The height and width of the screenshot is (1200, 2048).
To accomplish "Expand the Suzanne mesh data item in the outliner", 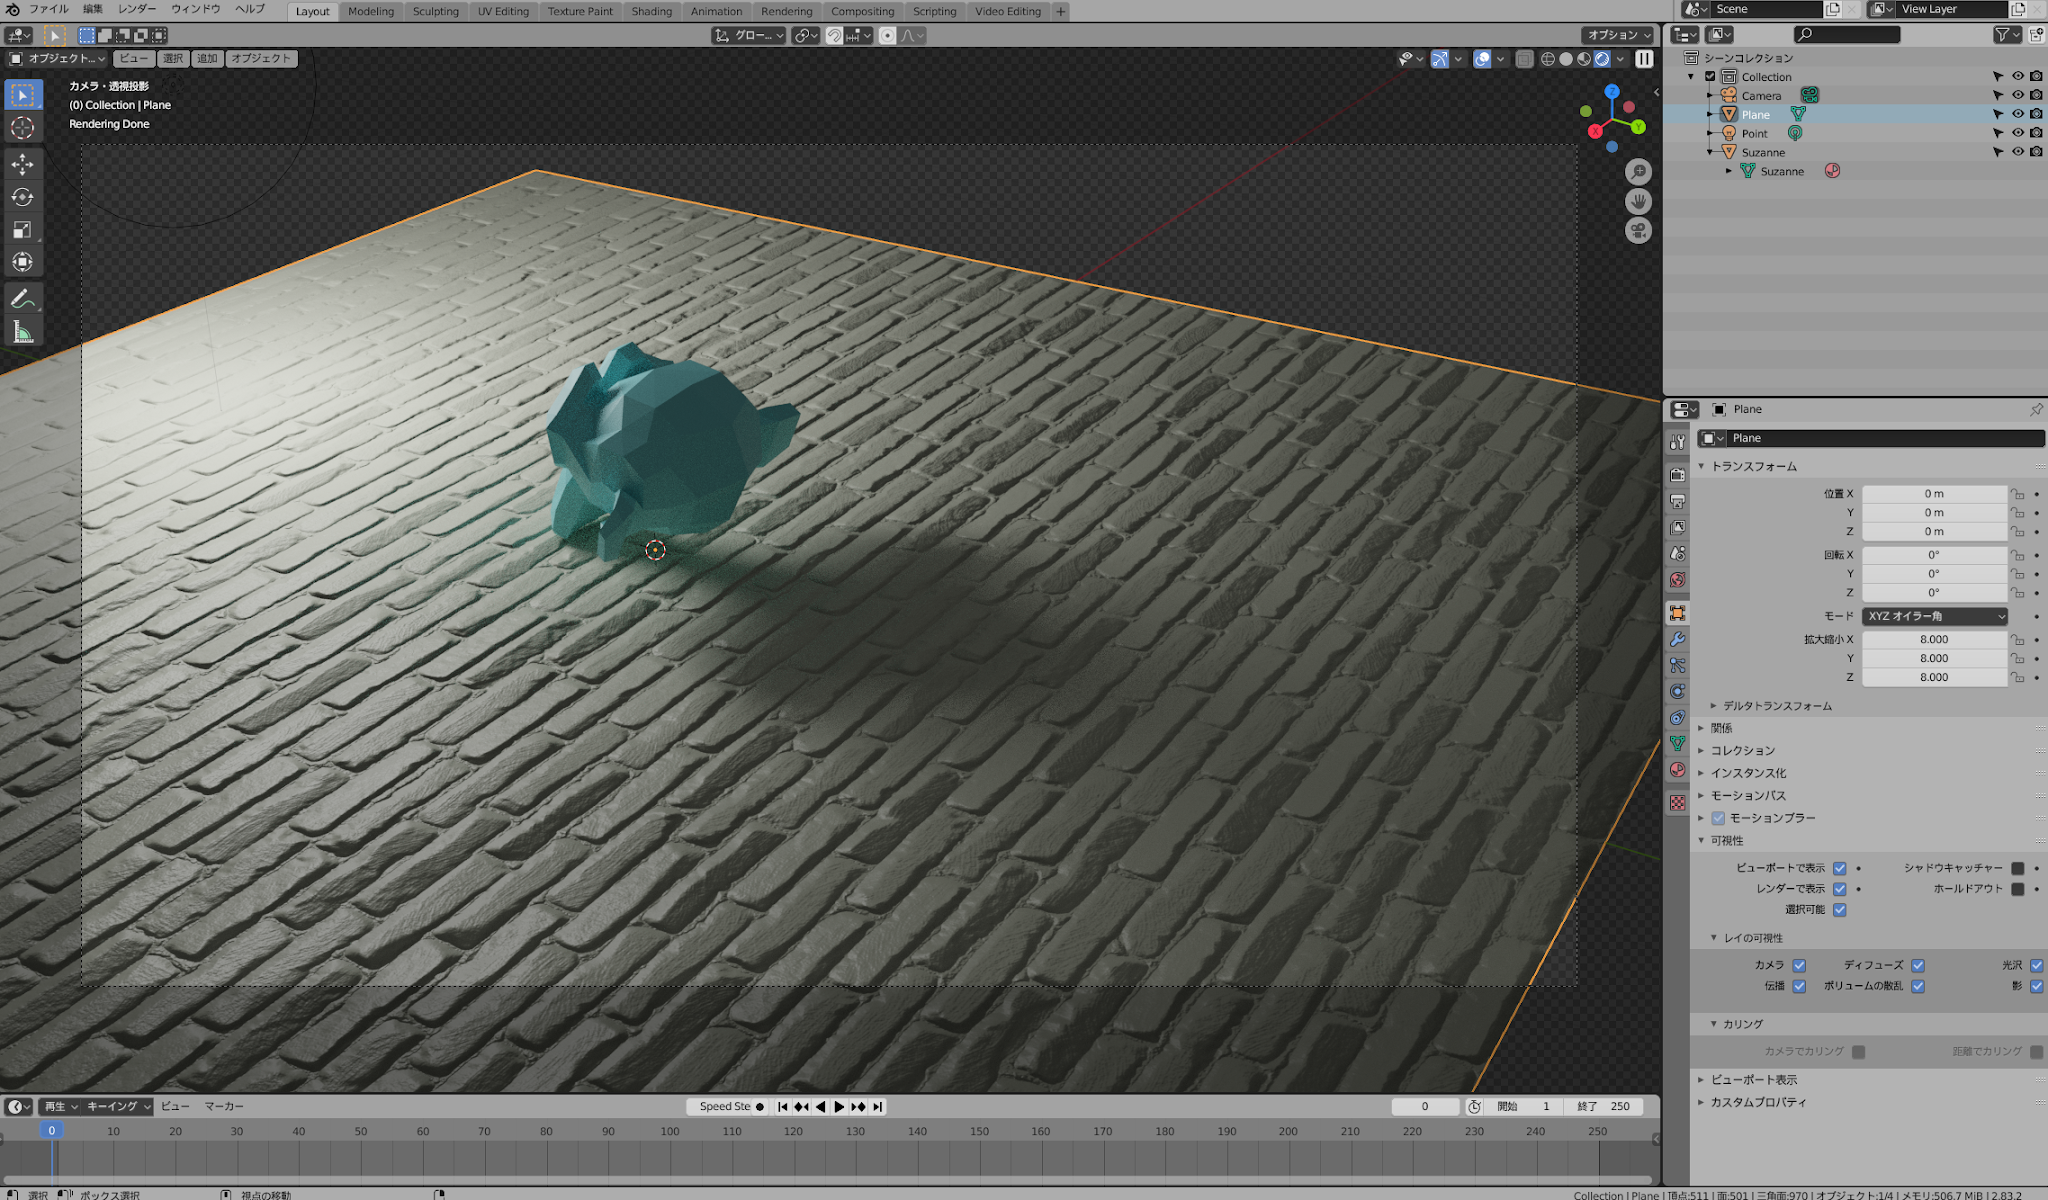I will tap(1729, 171).
